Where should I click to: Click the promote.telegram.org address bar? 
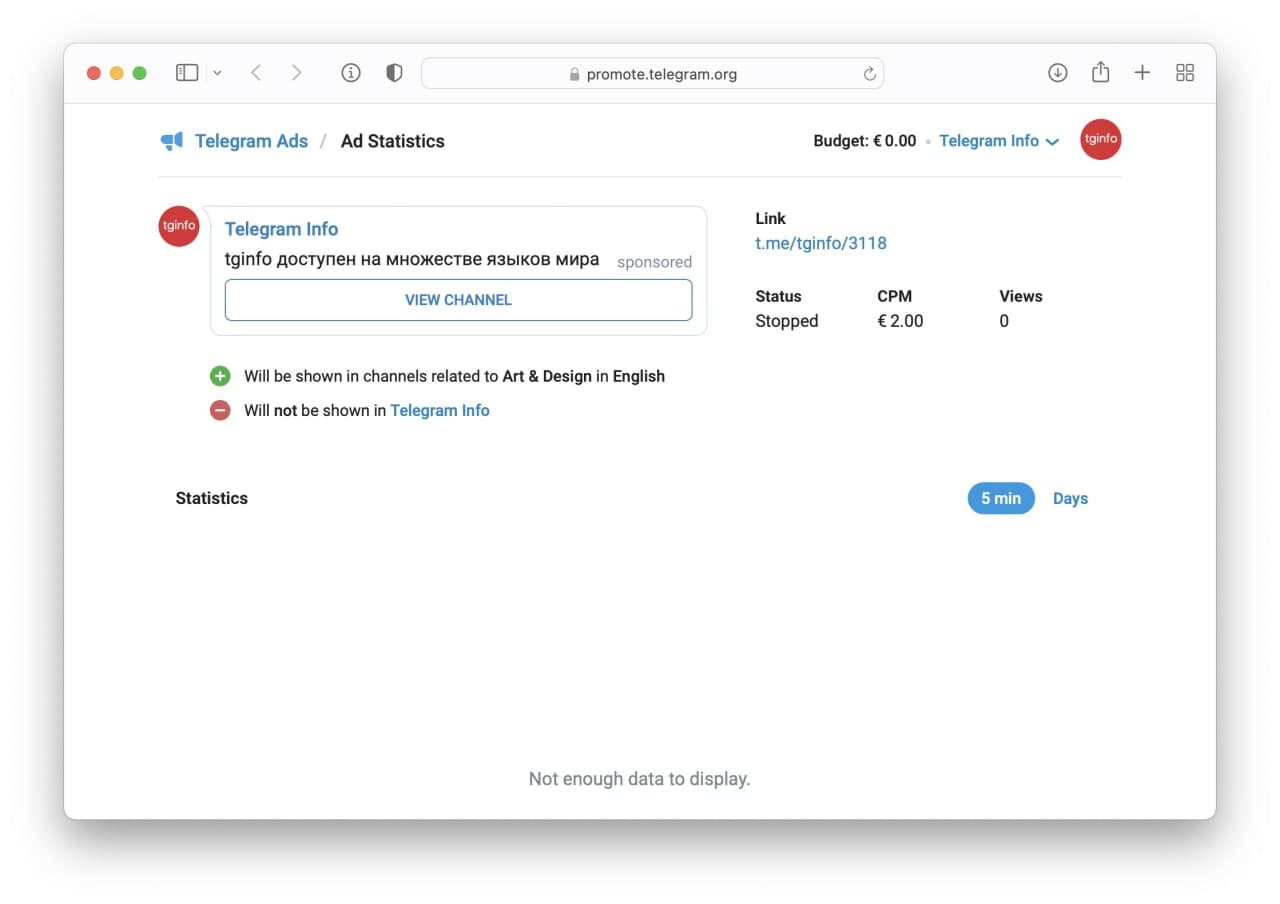point(652,74)
